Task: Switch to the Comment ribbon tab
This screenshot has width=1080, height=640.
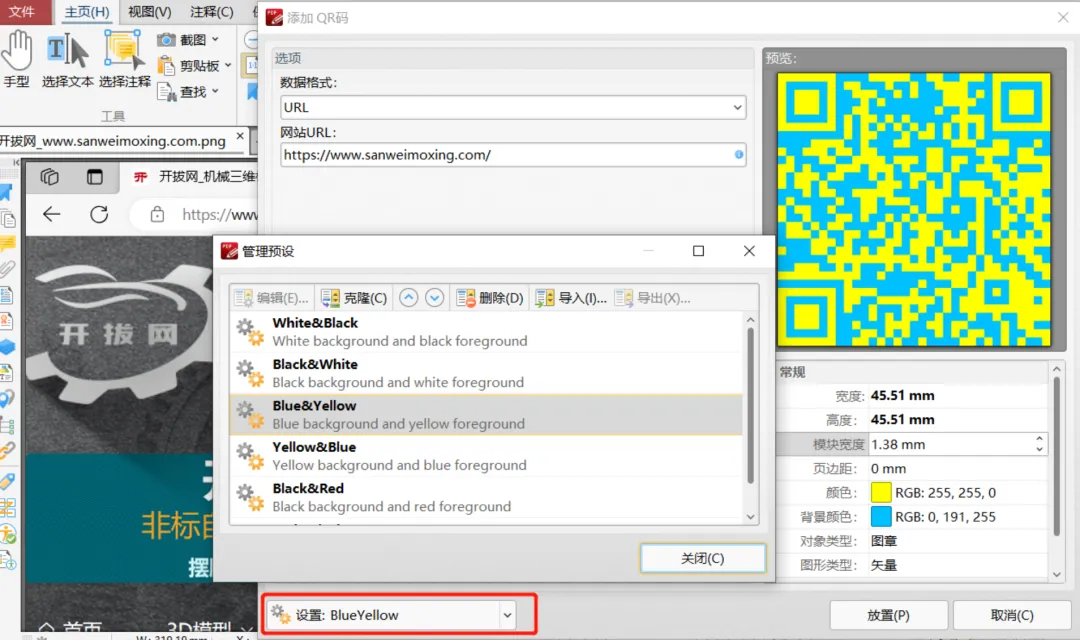Action: (211, 12)
